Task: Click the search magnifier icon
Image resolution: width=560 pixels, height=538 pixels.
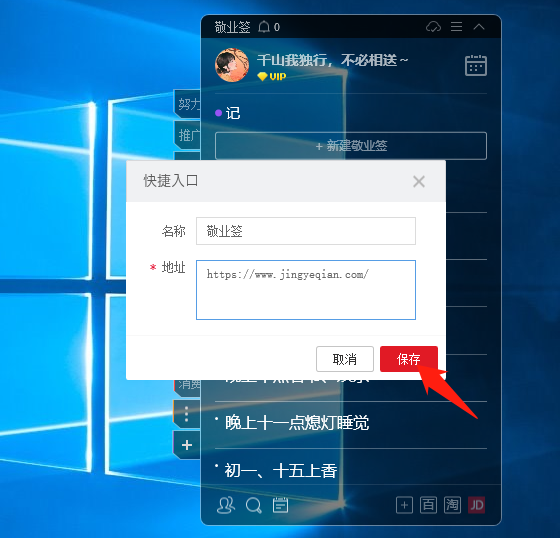Action: [x=254, y=505]
